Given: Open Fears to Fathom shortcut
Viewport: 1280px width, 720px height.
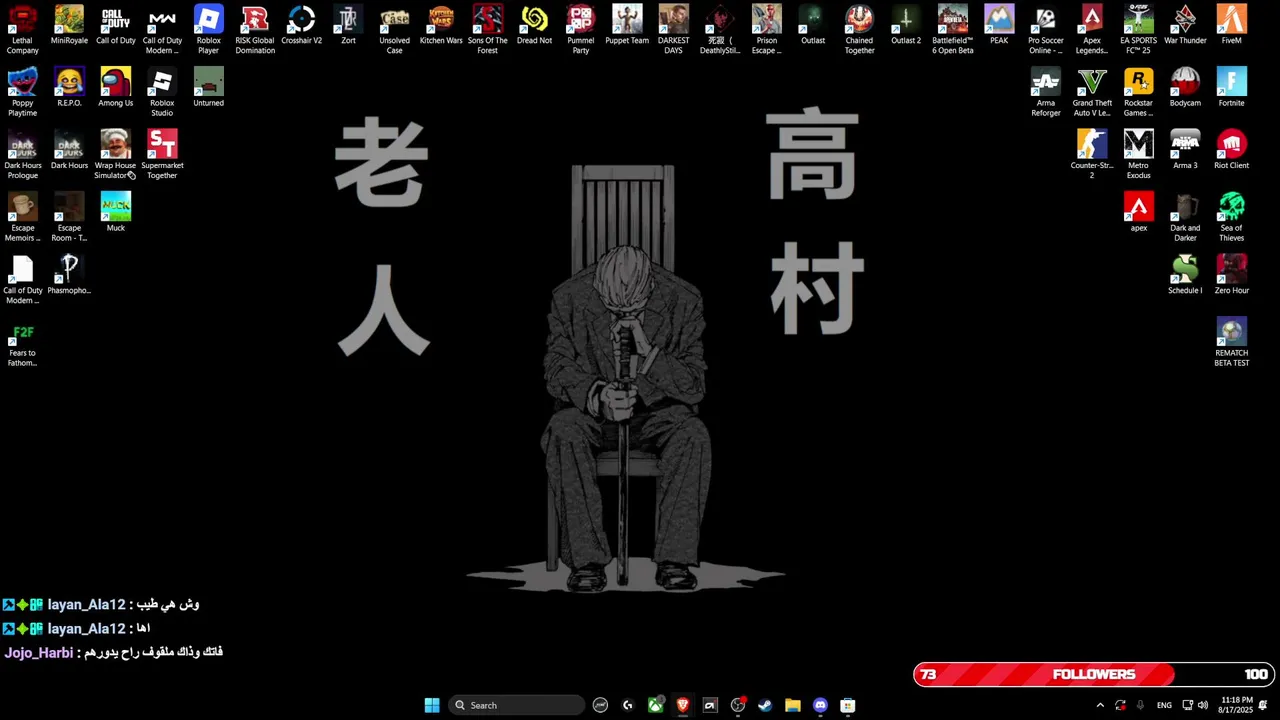Looking at the screenshot, I should click(x=22, y=342).
